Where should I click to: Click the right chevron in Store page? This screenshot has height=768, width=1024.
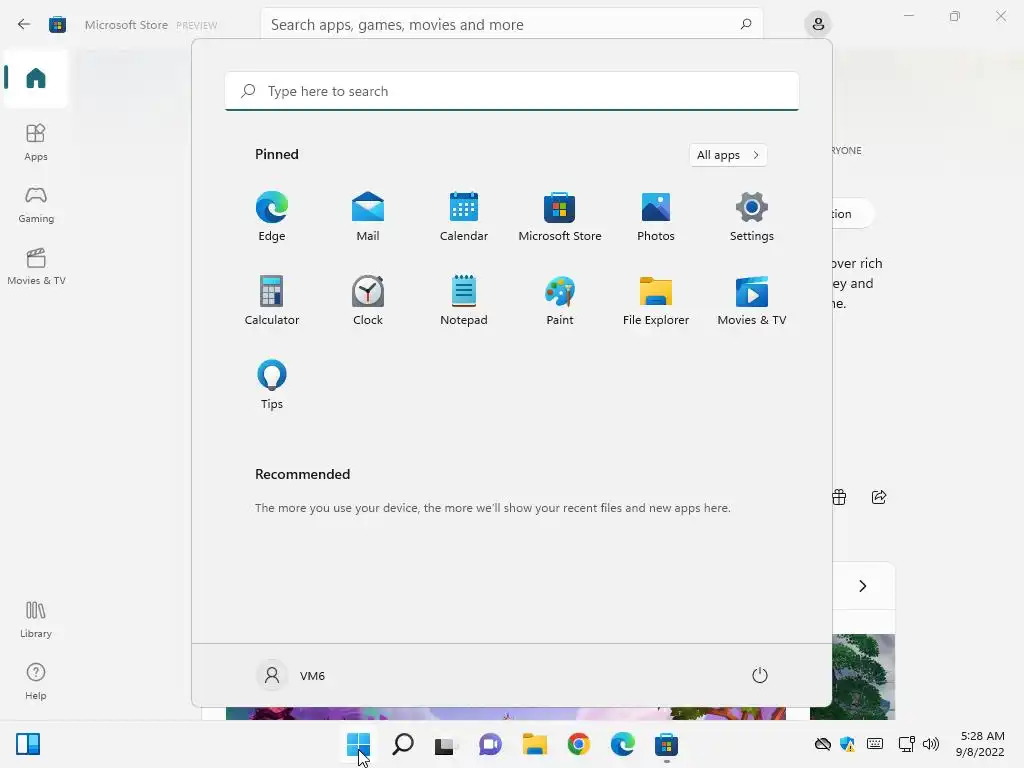863,586
